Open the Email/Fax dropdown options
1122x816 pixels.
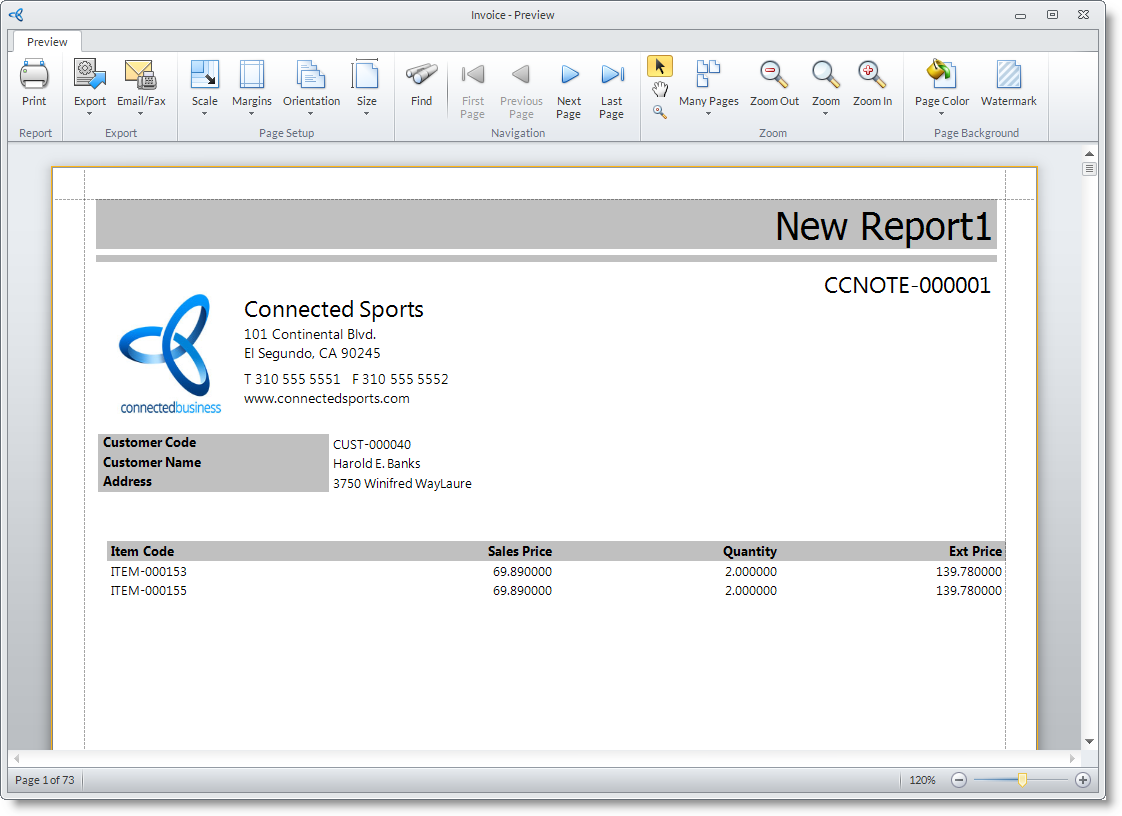(141, 113)
